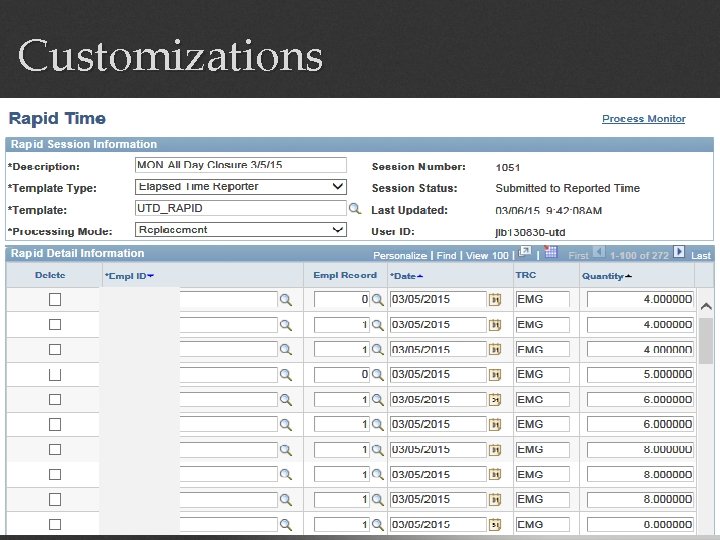Click the TRC column header
The image size is (720, 540).
526,275
